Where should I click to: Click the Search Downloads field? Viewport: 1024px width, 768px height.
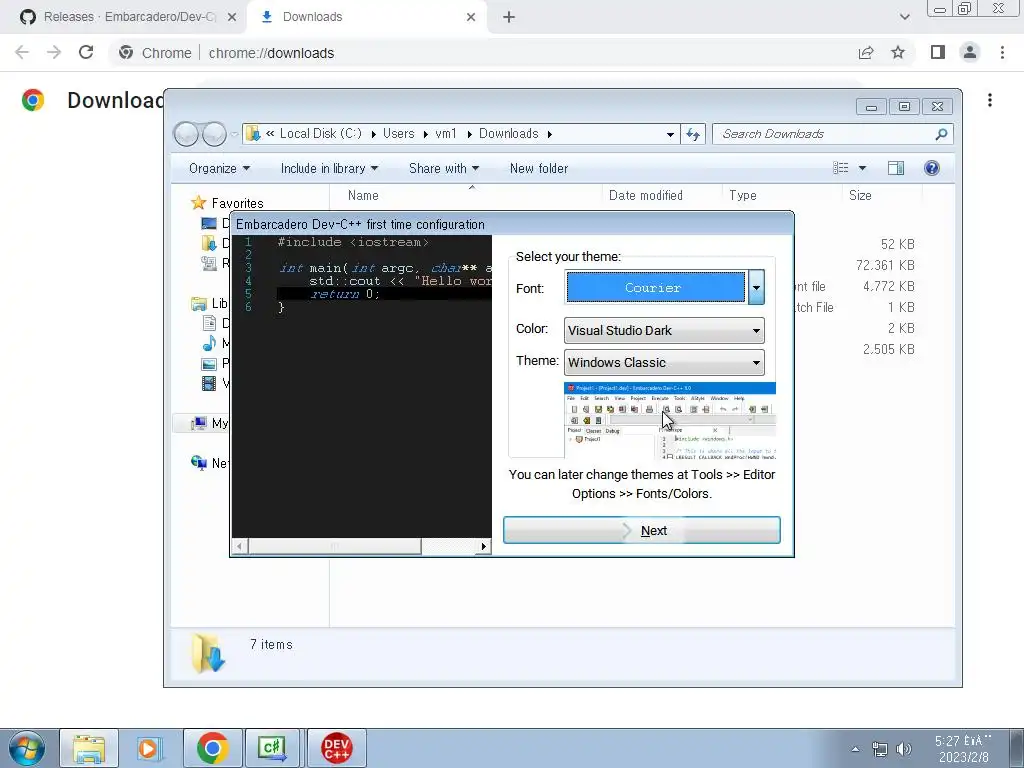pyautogui.click(x=833, y=134)
